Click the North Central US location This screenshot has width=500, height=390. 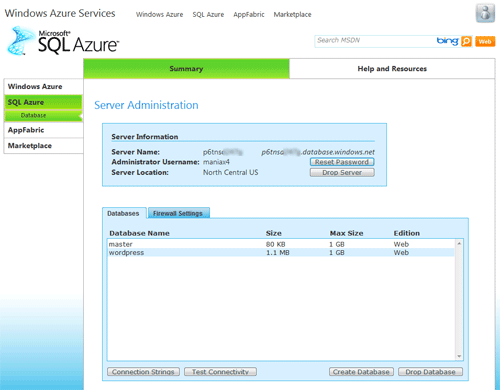pos(231,172)
